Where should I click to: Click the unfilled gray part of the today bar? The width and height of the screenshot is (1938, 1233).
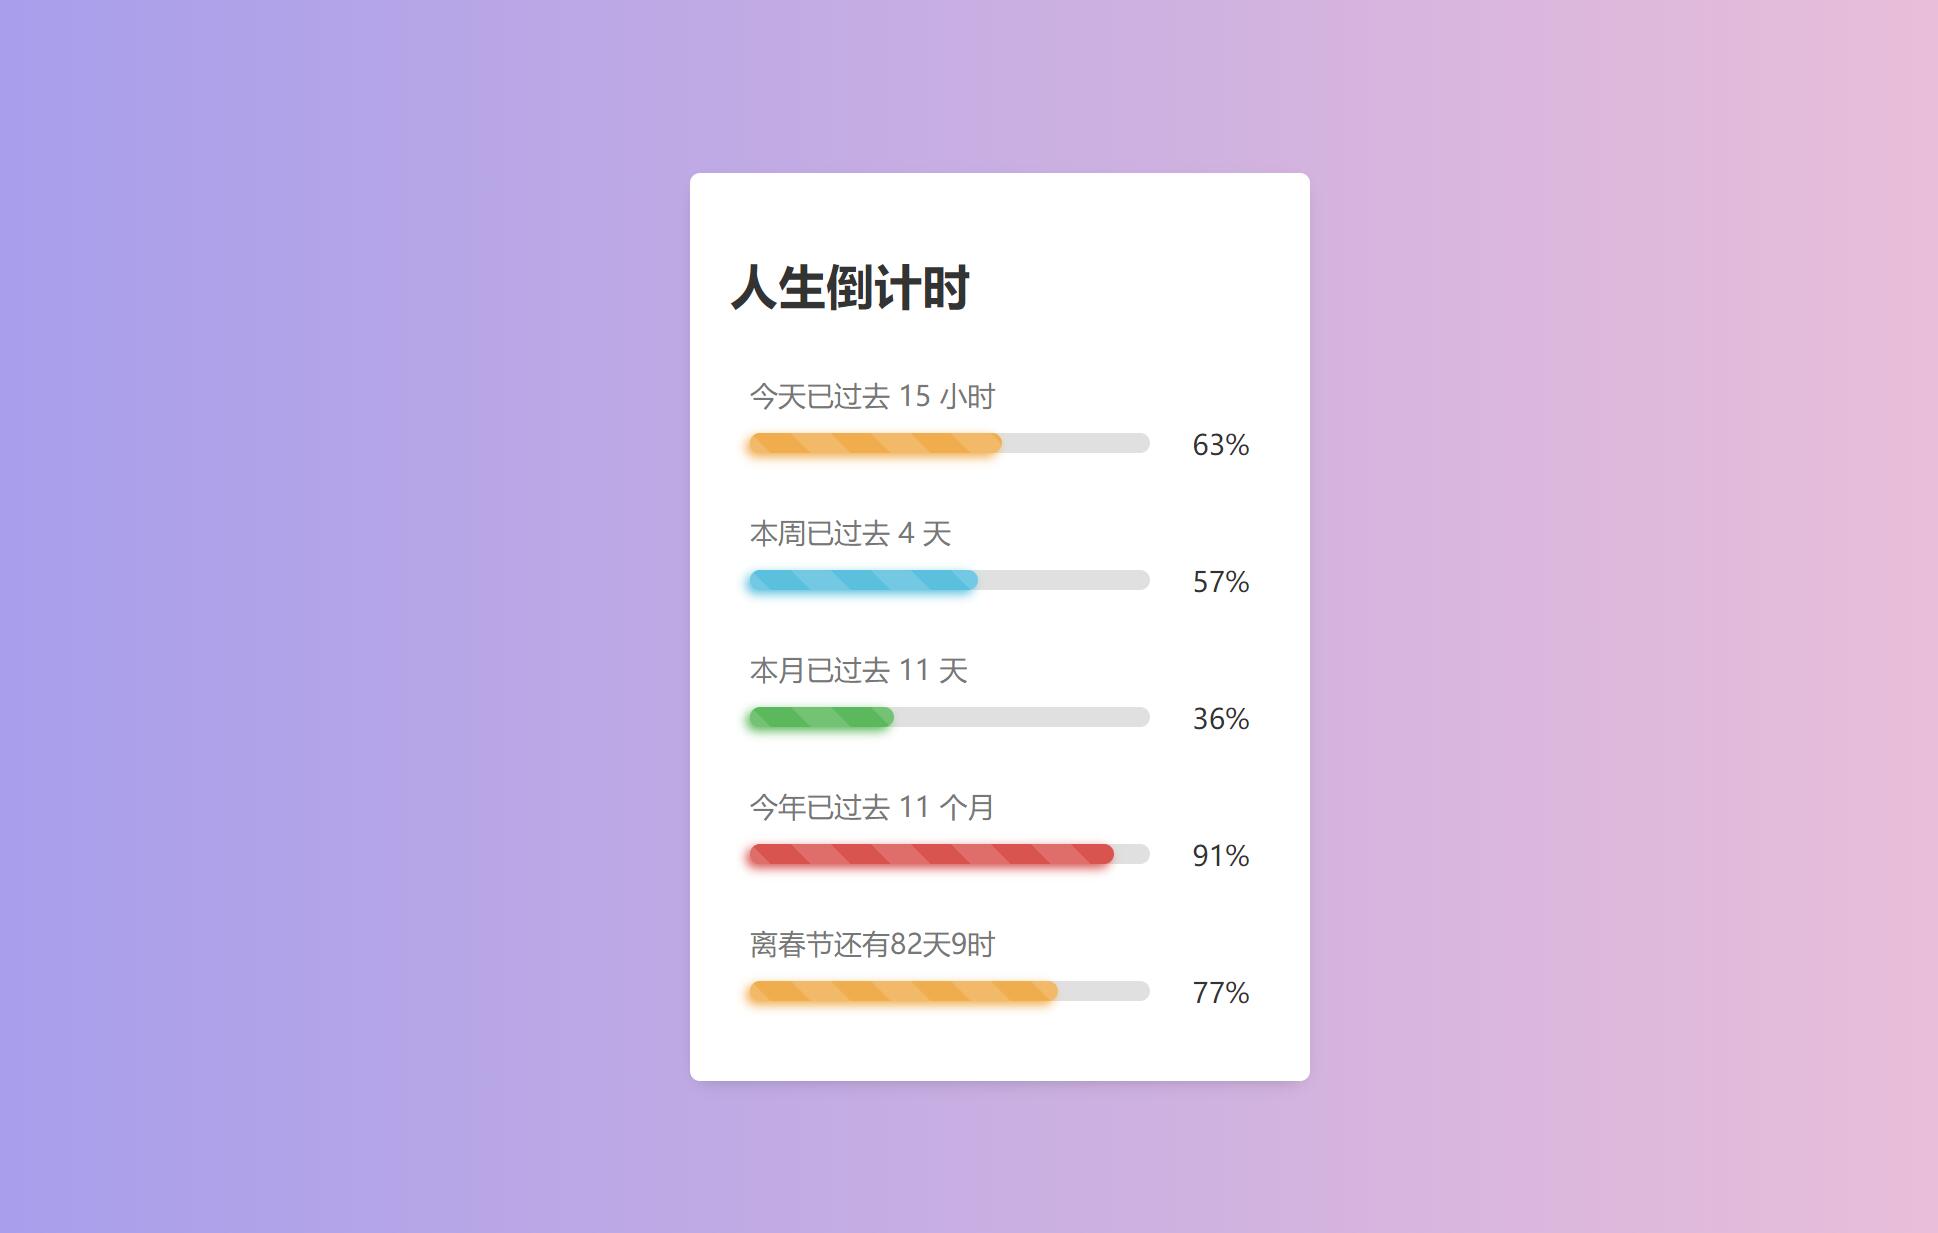pos(1076,443)
